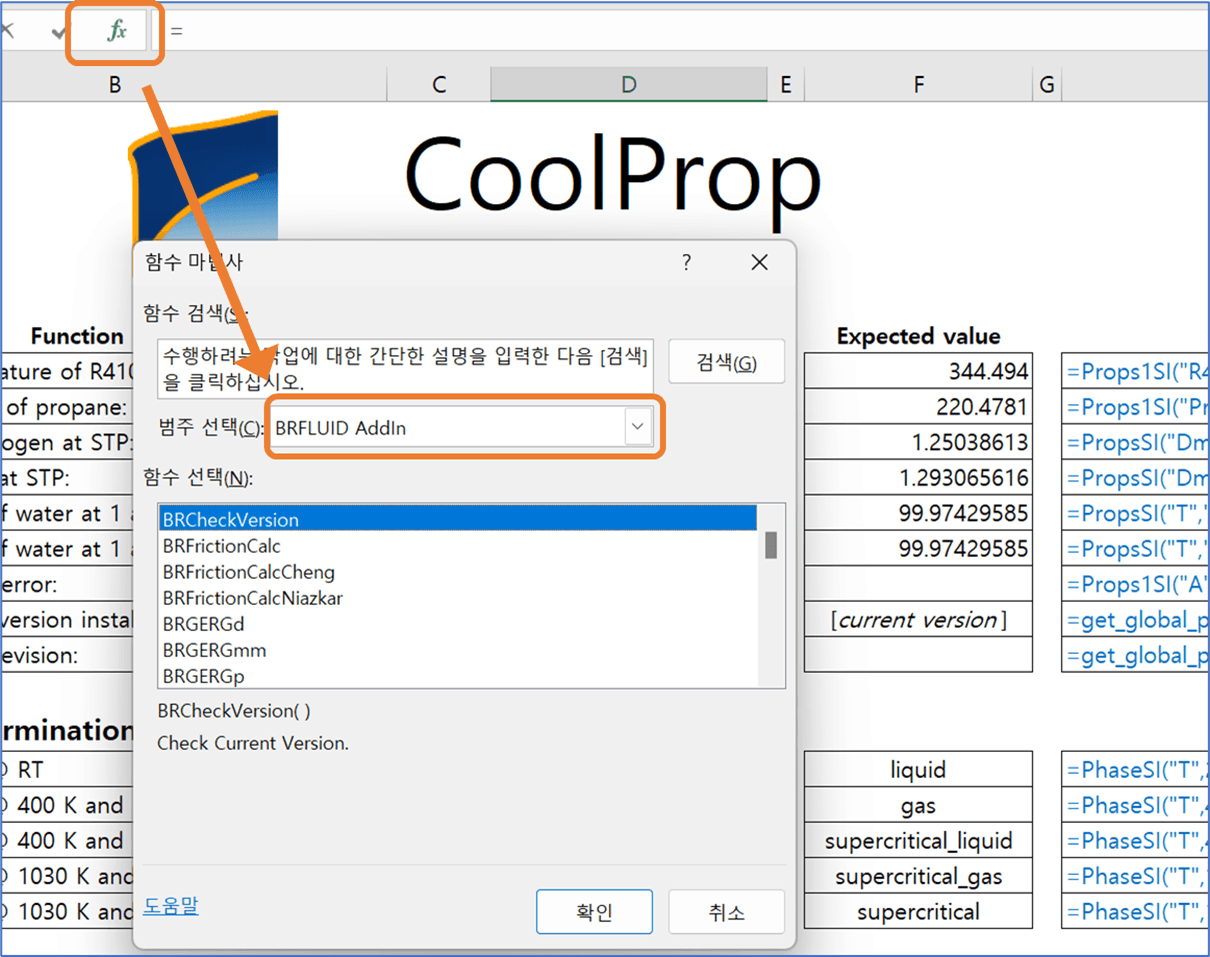Click the function search description field
1210x957 pixels.
click(x=405, y=368)
